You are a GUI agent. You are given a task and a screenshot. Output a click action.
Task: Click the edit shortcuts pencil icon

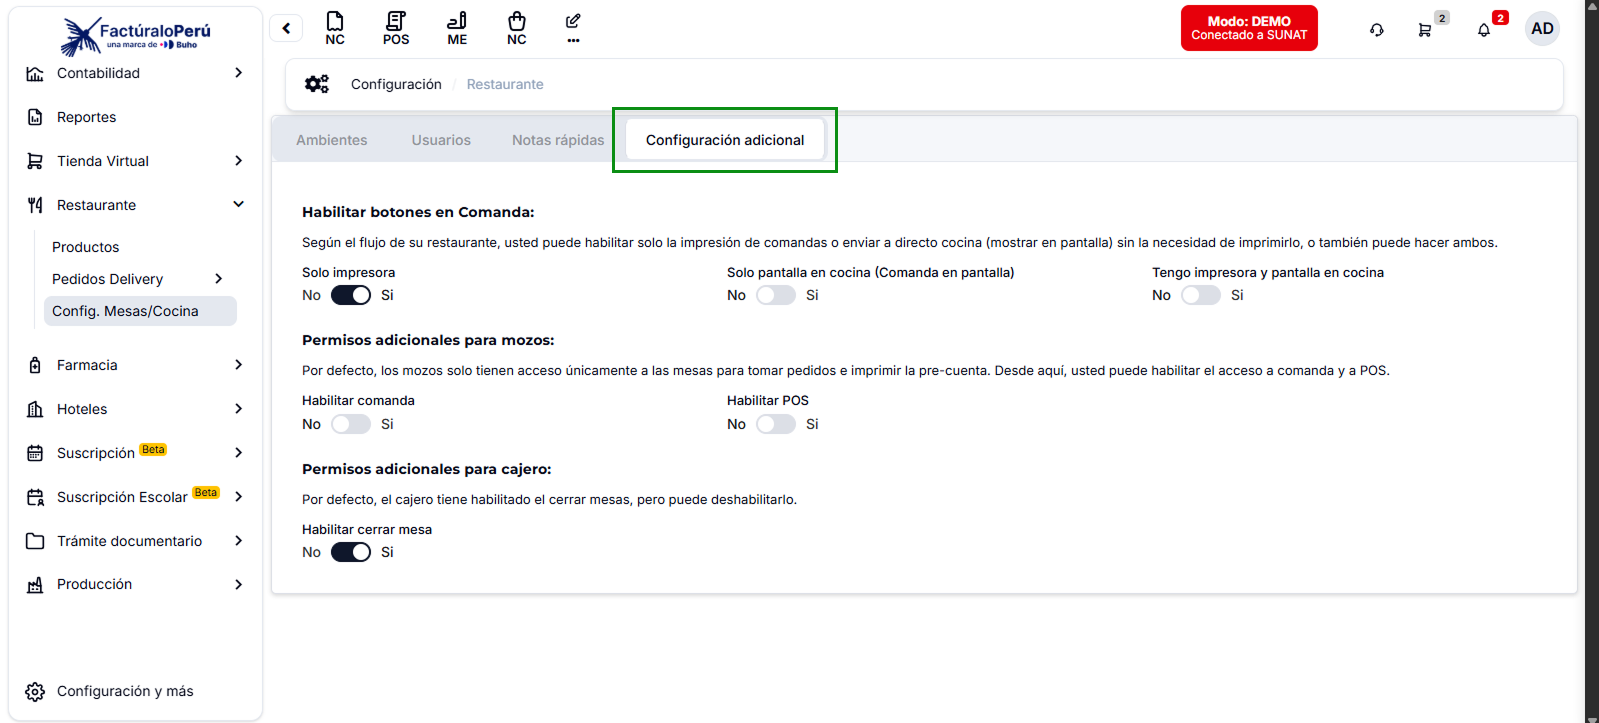pos(573,27)
